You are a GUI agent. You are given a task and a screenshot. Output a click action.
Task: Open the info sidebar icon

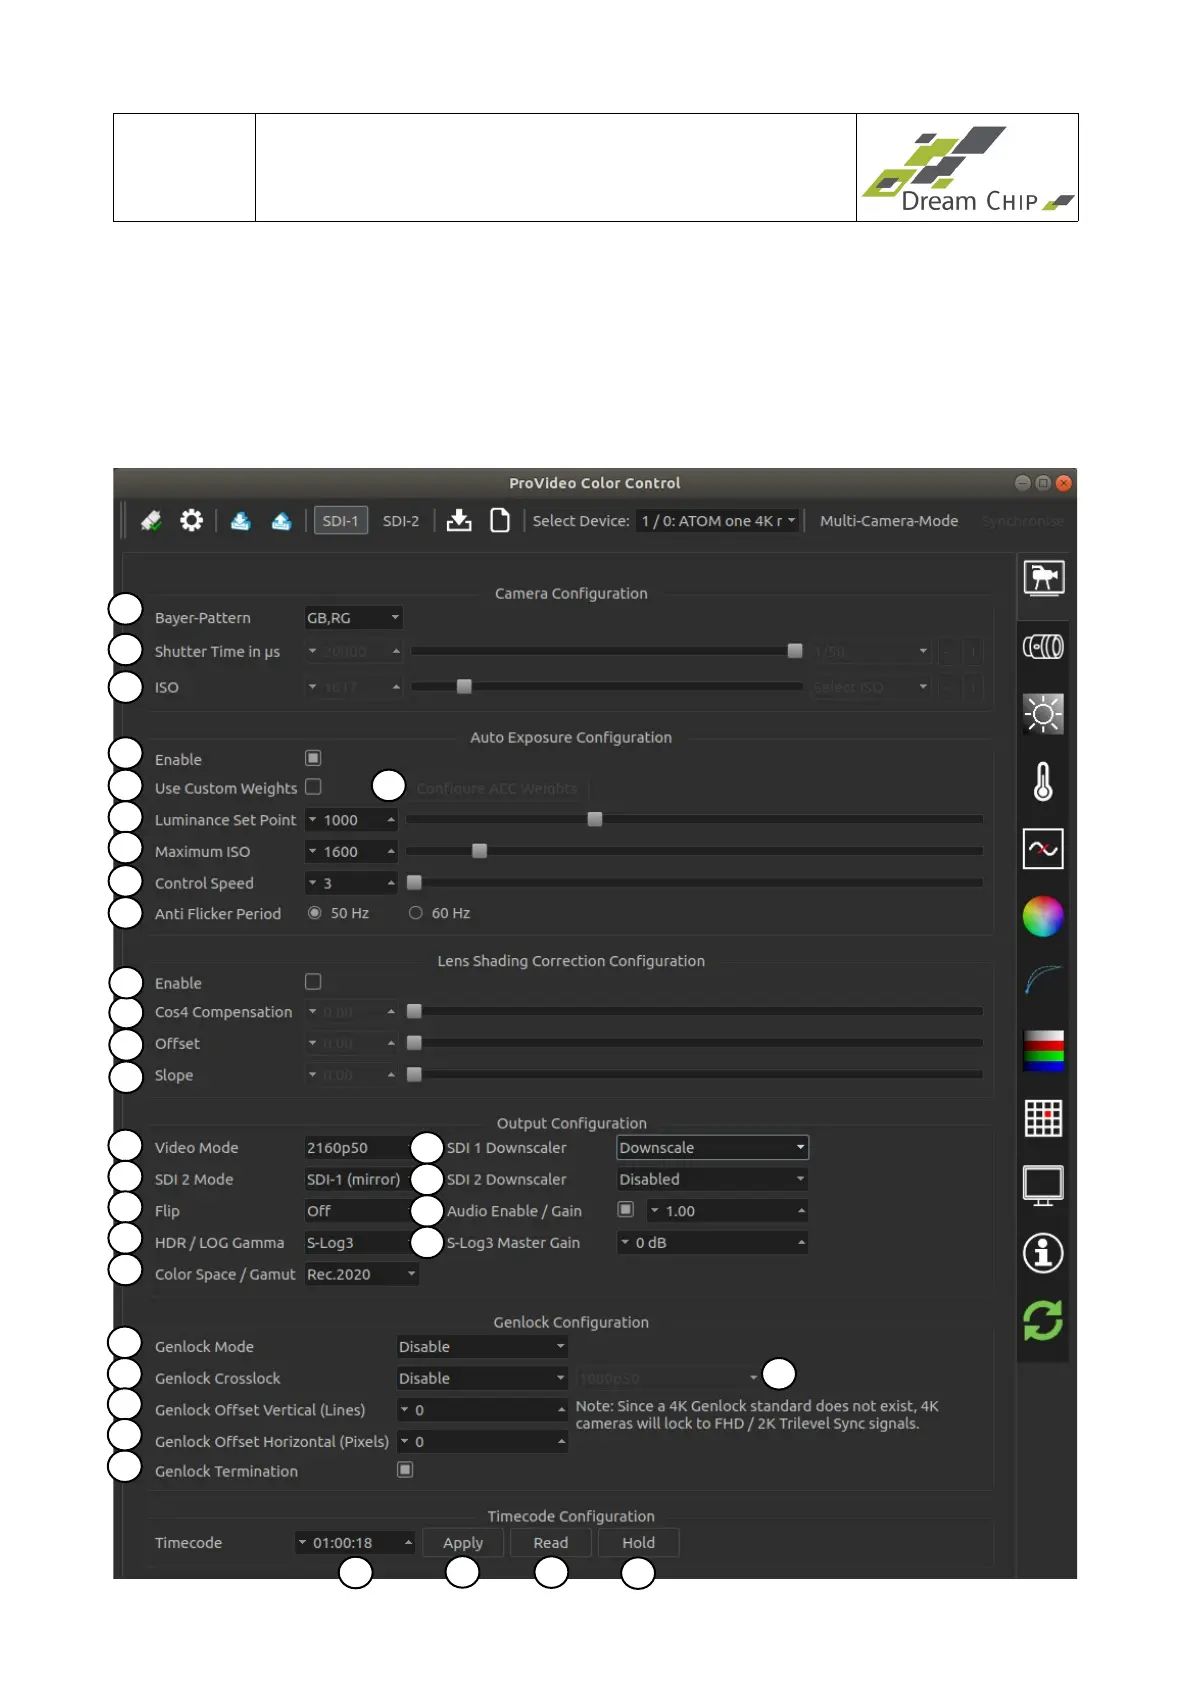(1043, 1253)
